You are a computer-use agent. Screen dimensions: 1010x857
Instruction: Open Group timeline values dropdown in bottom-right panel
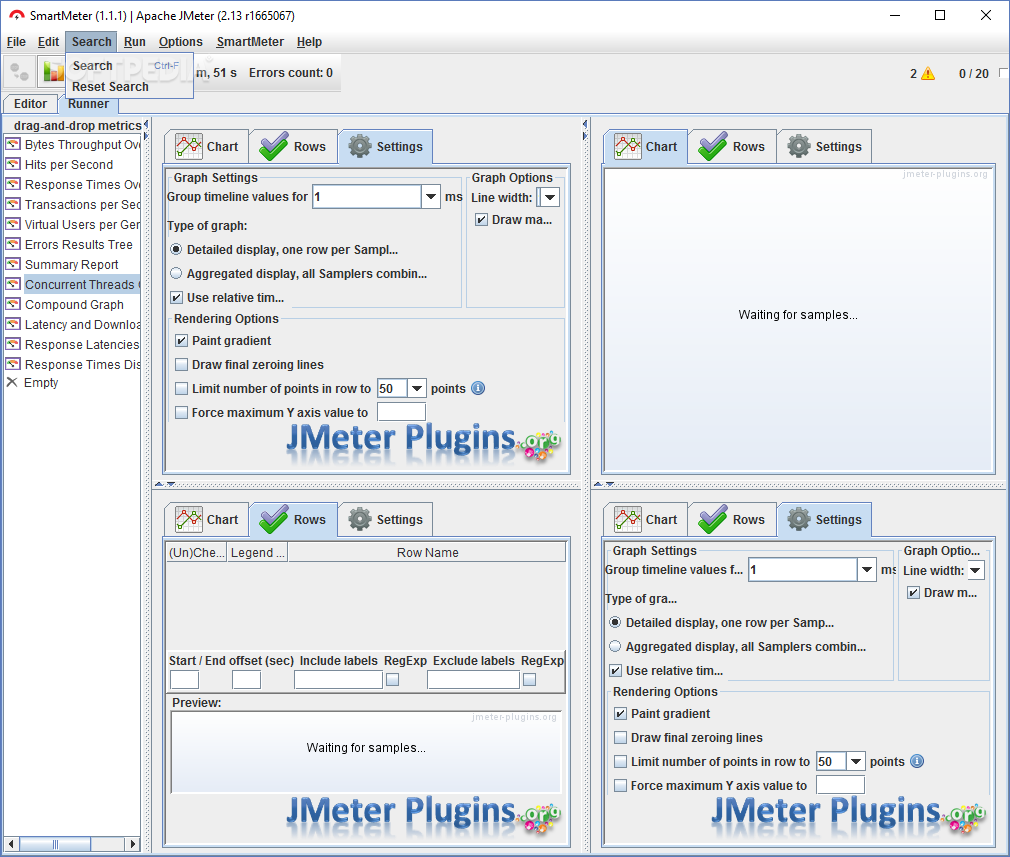(867, 570)
